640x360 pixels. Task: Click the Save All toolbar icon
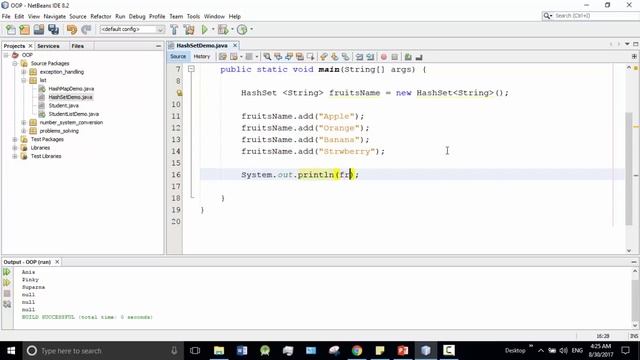53,29
